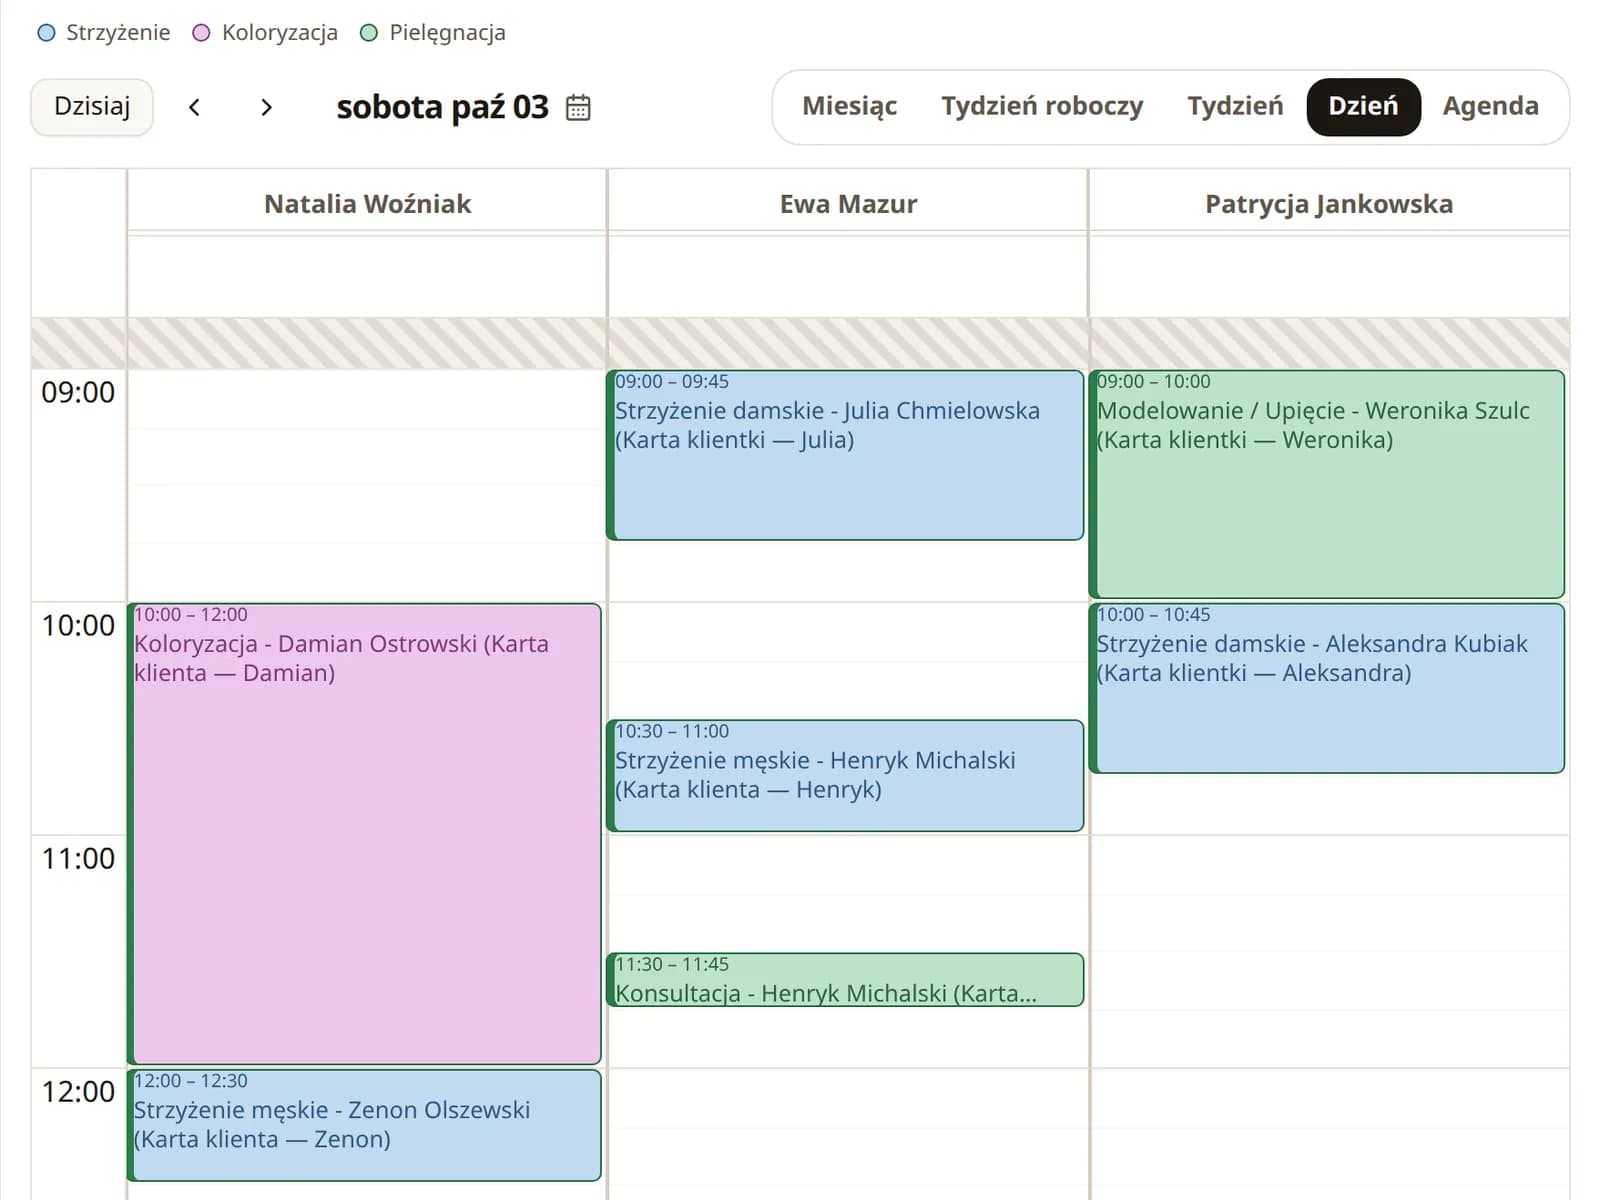The image size is (1600, 1200).
Task: Click the Pielęgnacja legend label
Action: coord(447,33)
